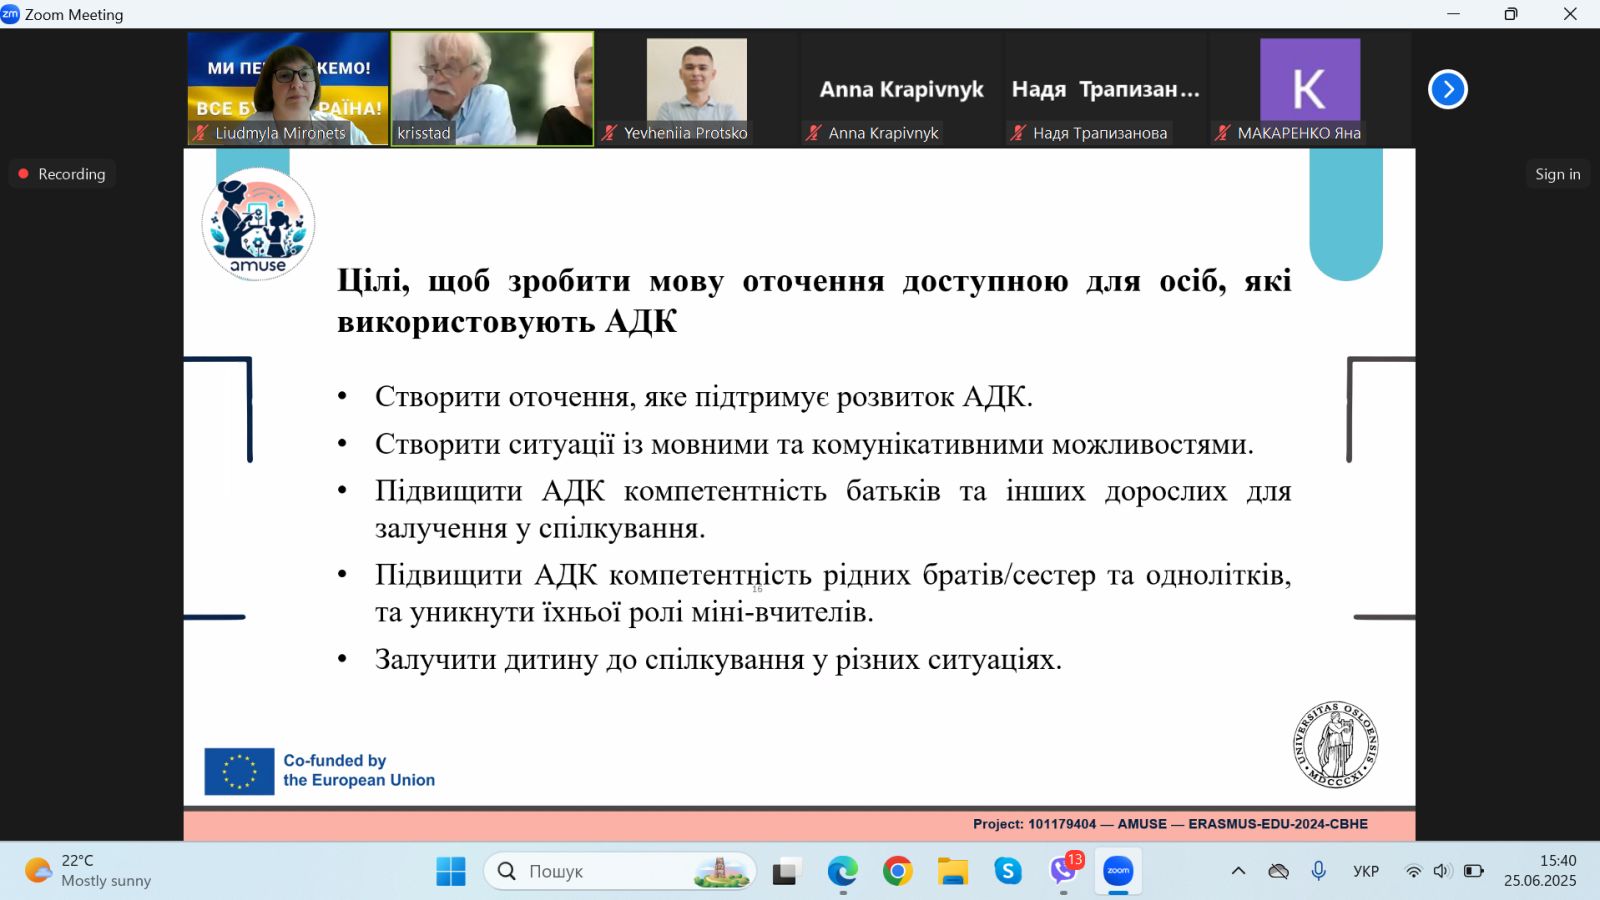Click the 'Co-funded by the European Union' text
The width and height of the screenshot is (1600, 900).
[359, 770]
